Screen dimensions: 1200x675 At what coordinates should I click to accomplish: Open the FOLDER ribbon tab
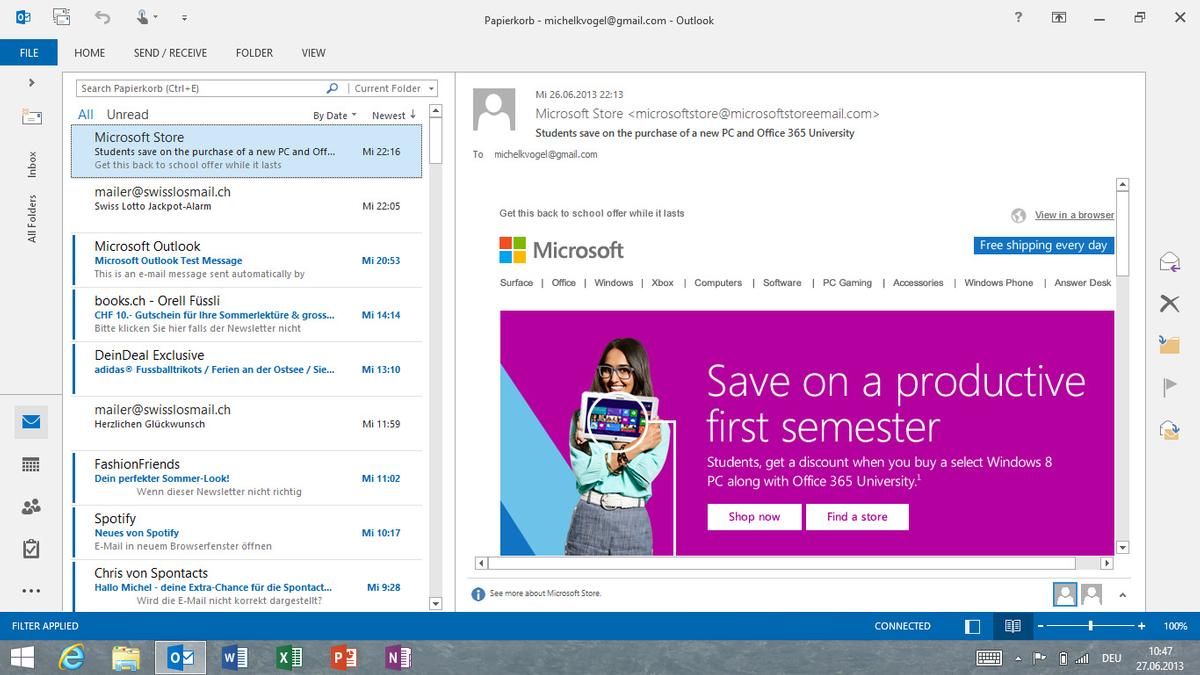pyautogui.click(x=254, y=53)
